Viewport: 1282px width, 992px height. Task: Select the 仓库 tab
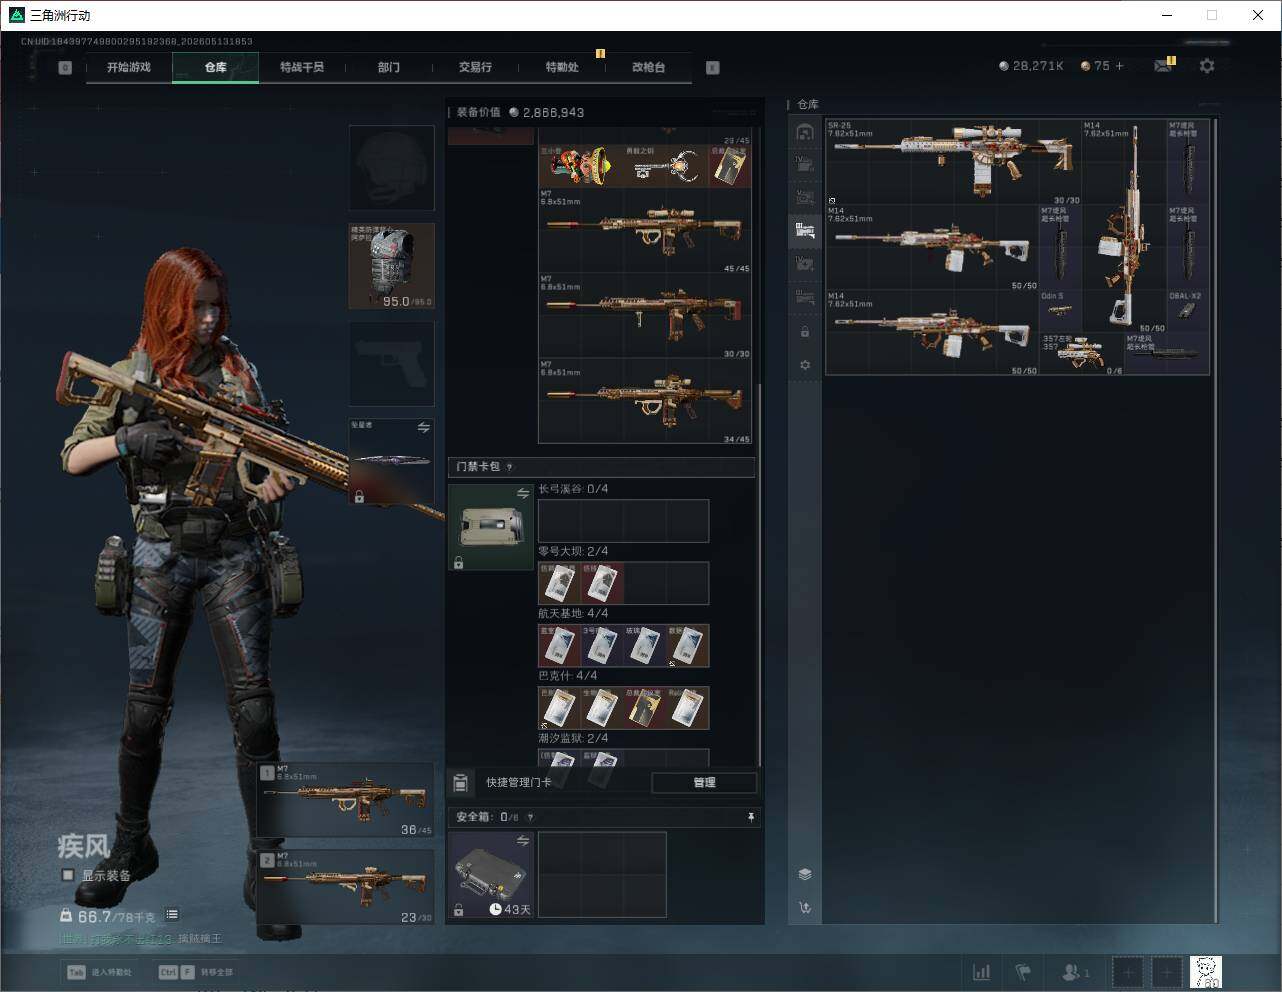pos(215,67)
